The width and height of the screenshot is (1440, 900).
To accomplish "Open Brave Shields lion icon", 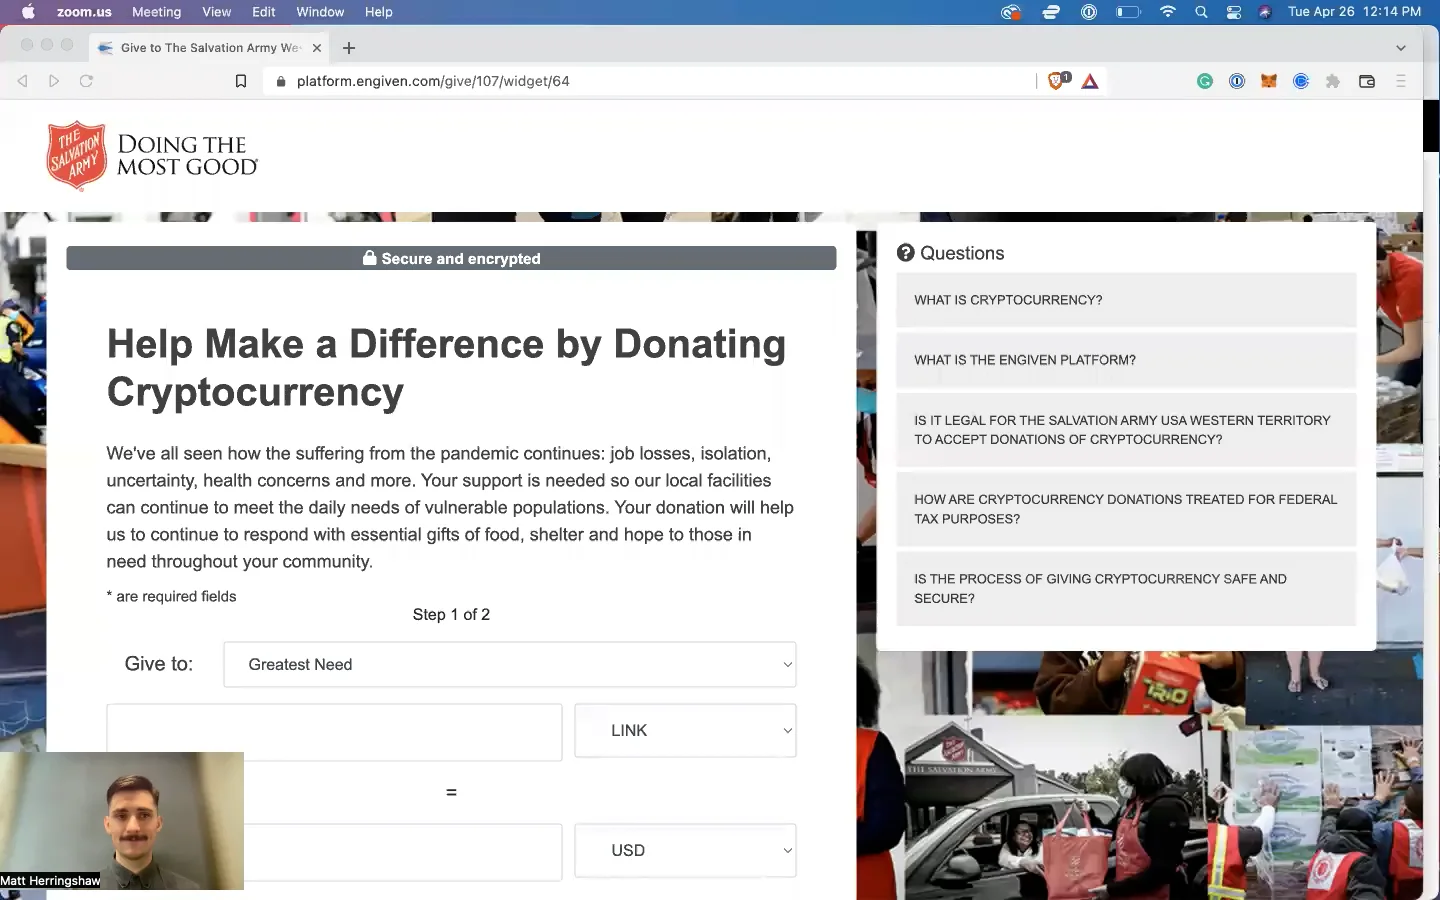I will [1058, 81].
